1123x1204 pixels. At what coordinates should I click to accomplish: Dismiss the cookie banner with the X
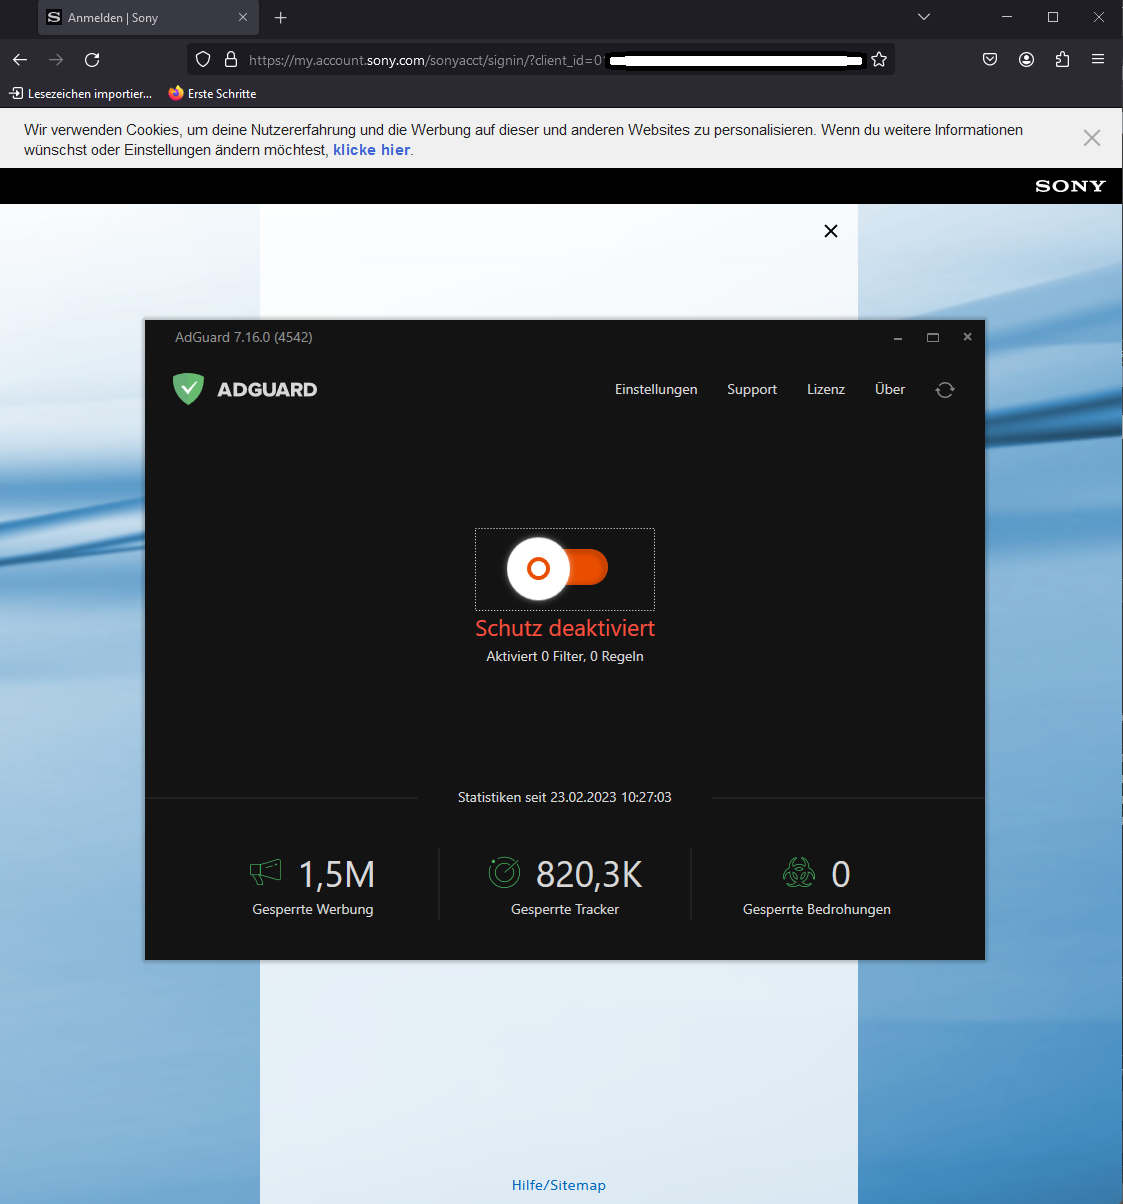(x=1091, y=137)
